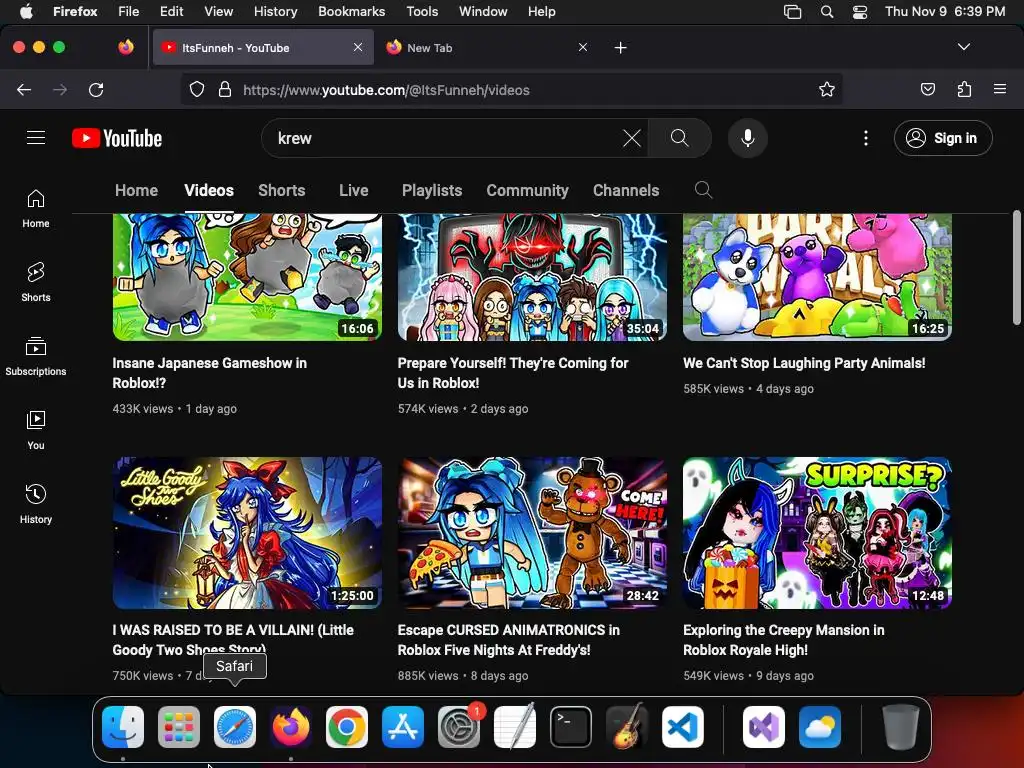
Task: Open Terminal from the Dock
Action: 571,727
